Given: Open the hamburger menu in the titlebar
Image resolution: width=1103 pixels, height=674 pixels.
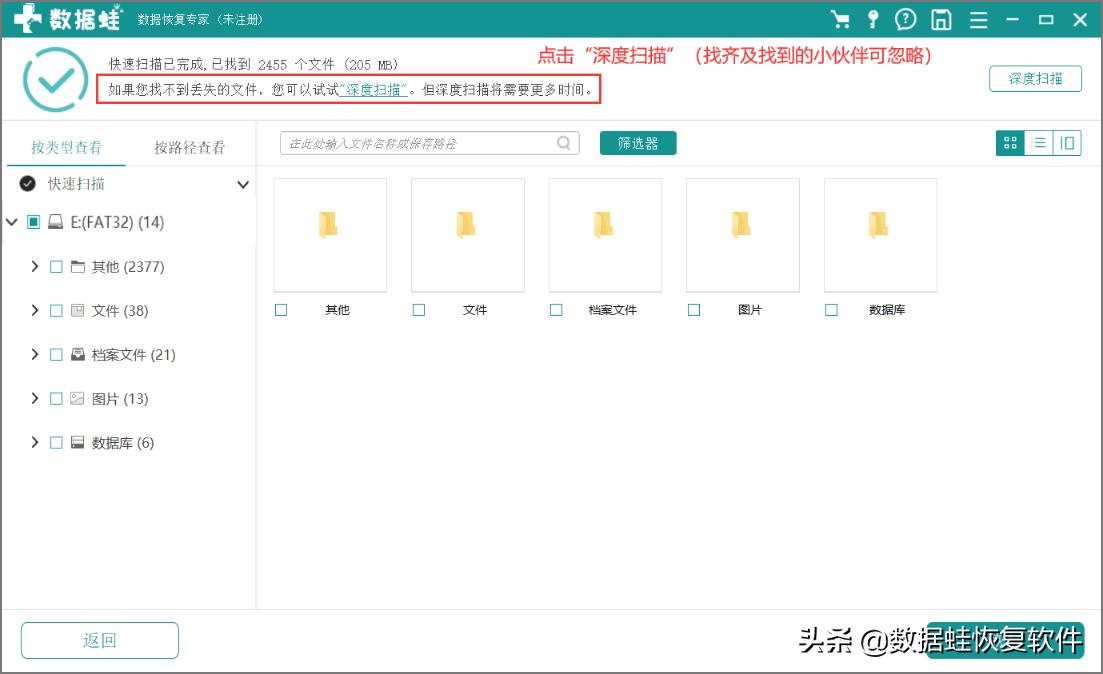Looking at the screenshot, I should [x=977, y=19].
